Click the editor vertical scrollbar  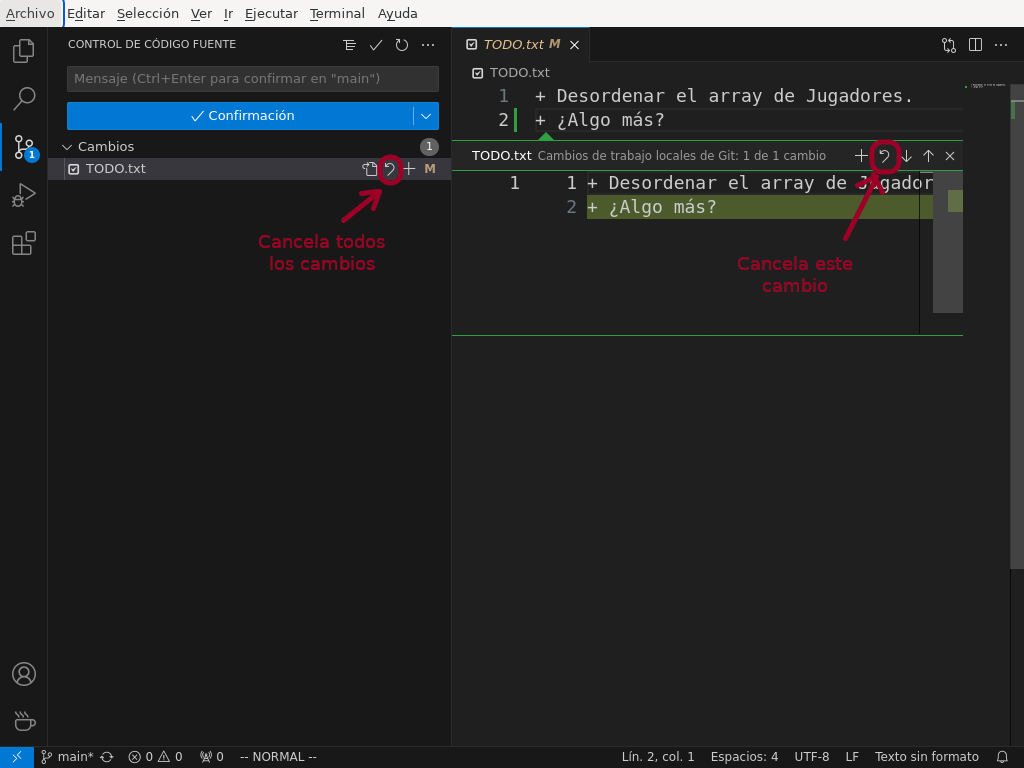coord(1017,327)
